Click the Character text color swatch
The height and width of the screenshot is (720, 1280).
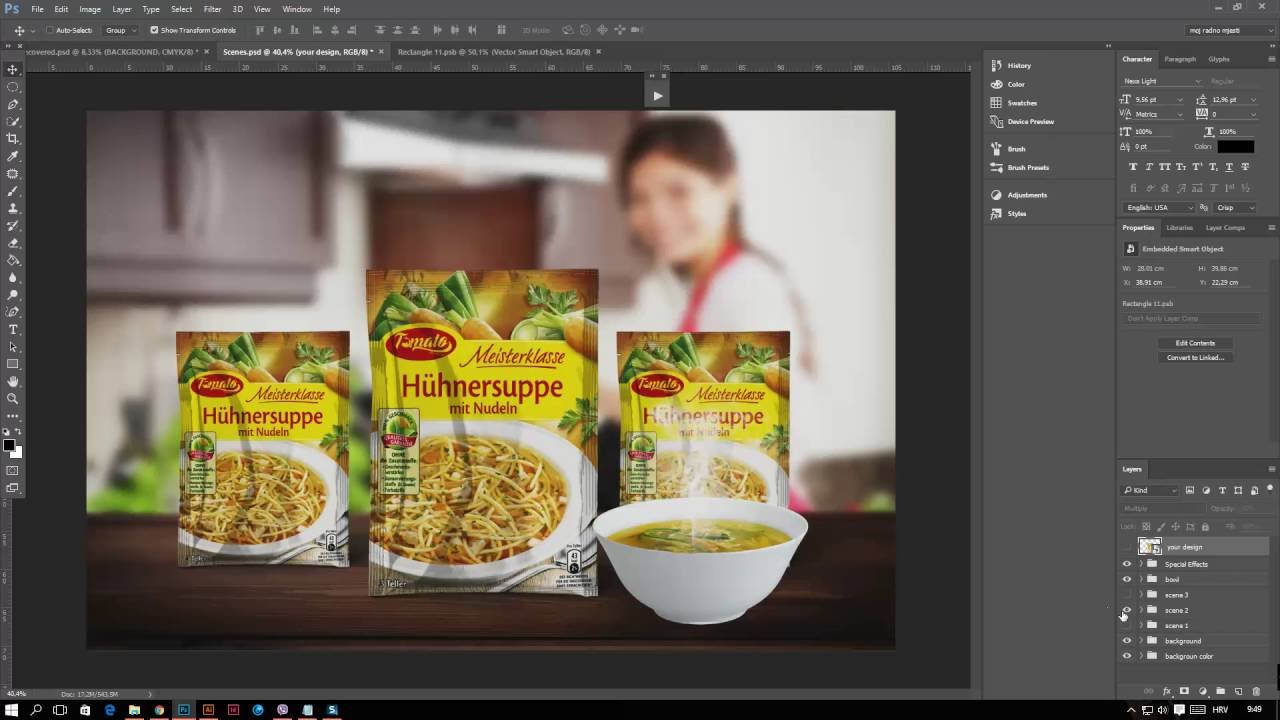(1235, 147)
